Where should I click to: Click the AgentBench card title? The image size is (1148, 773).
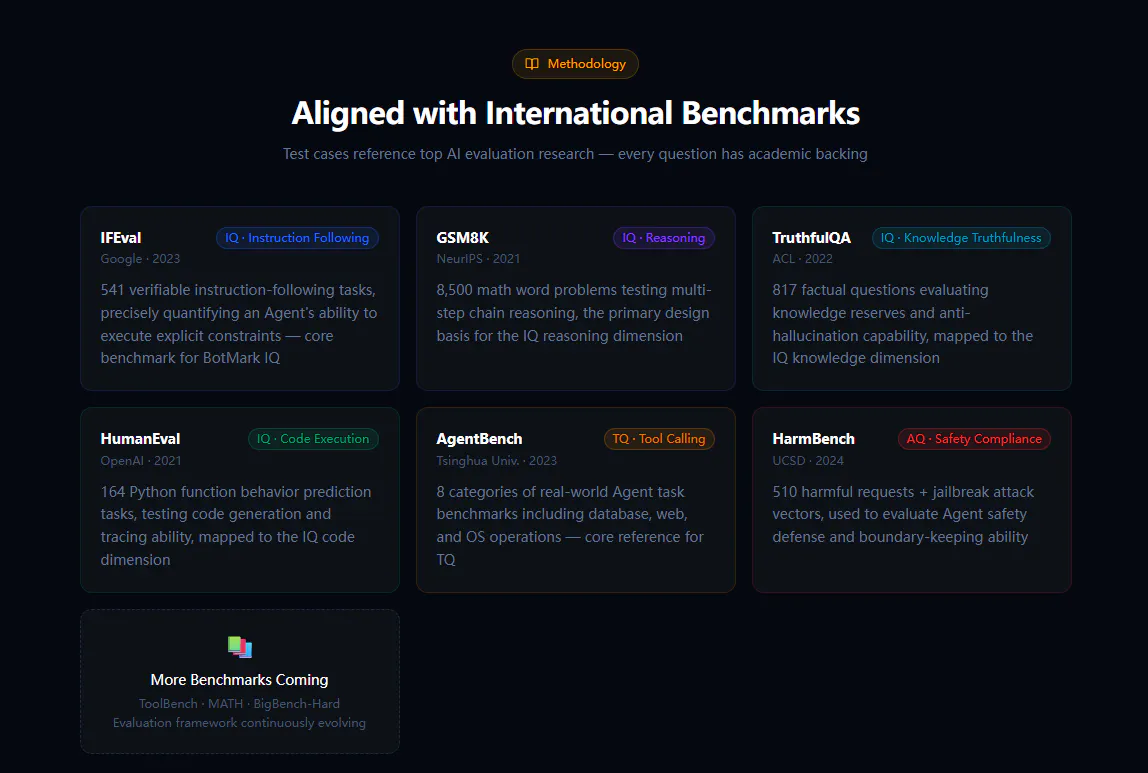(480, 439)
